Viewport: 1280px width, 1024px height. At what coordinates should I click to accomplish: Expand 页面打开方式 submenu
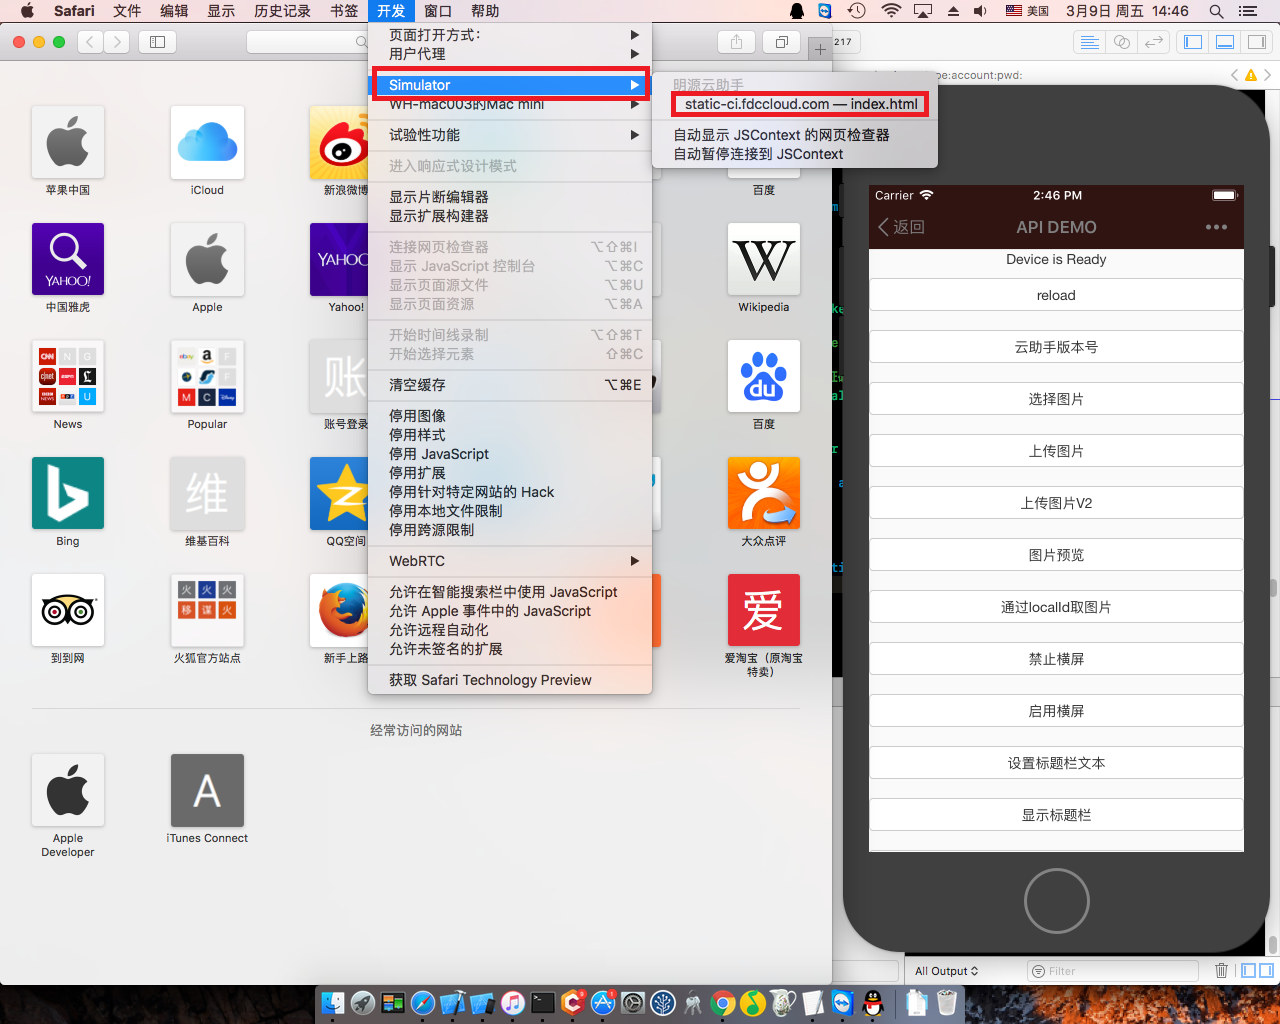[510, 35]
